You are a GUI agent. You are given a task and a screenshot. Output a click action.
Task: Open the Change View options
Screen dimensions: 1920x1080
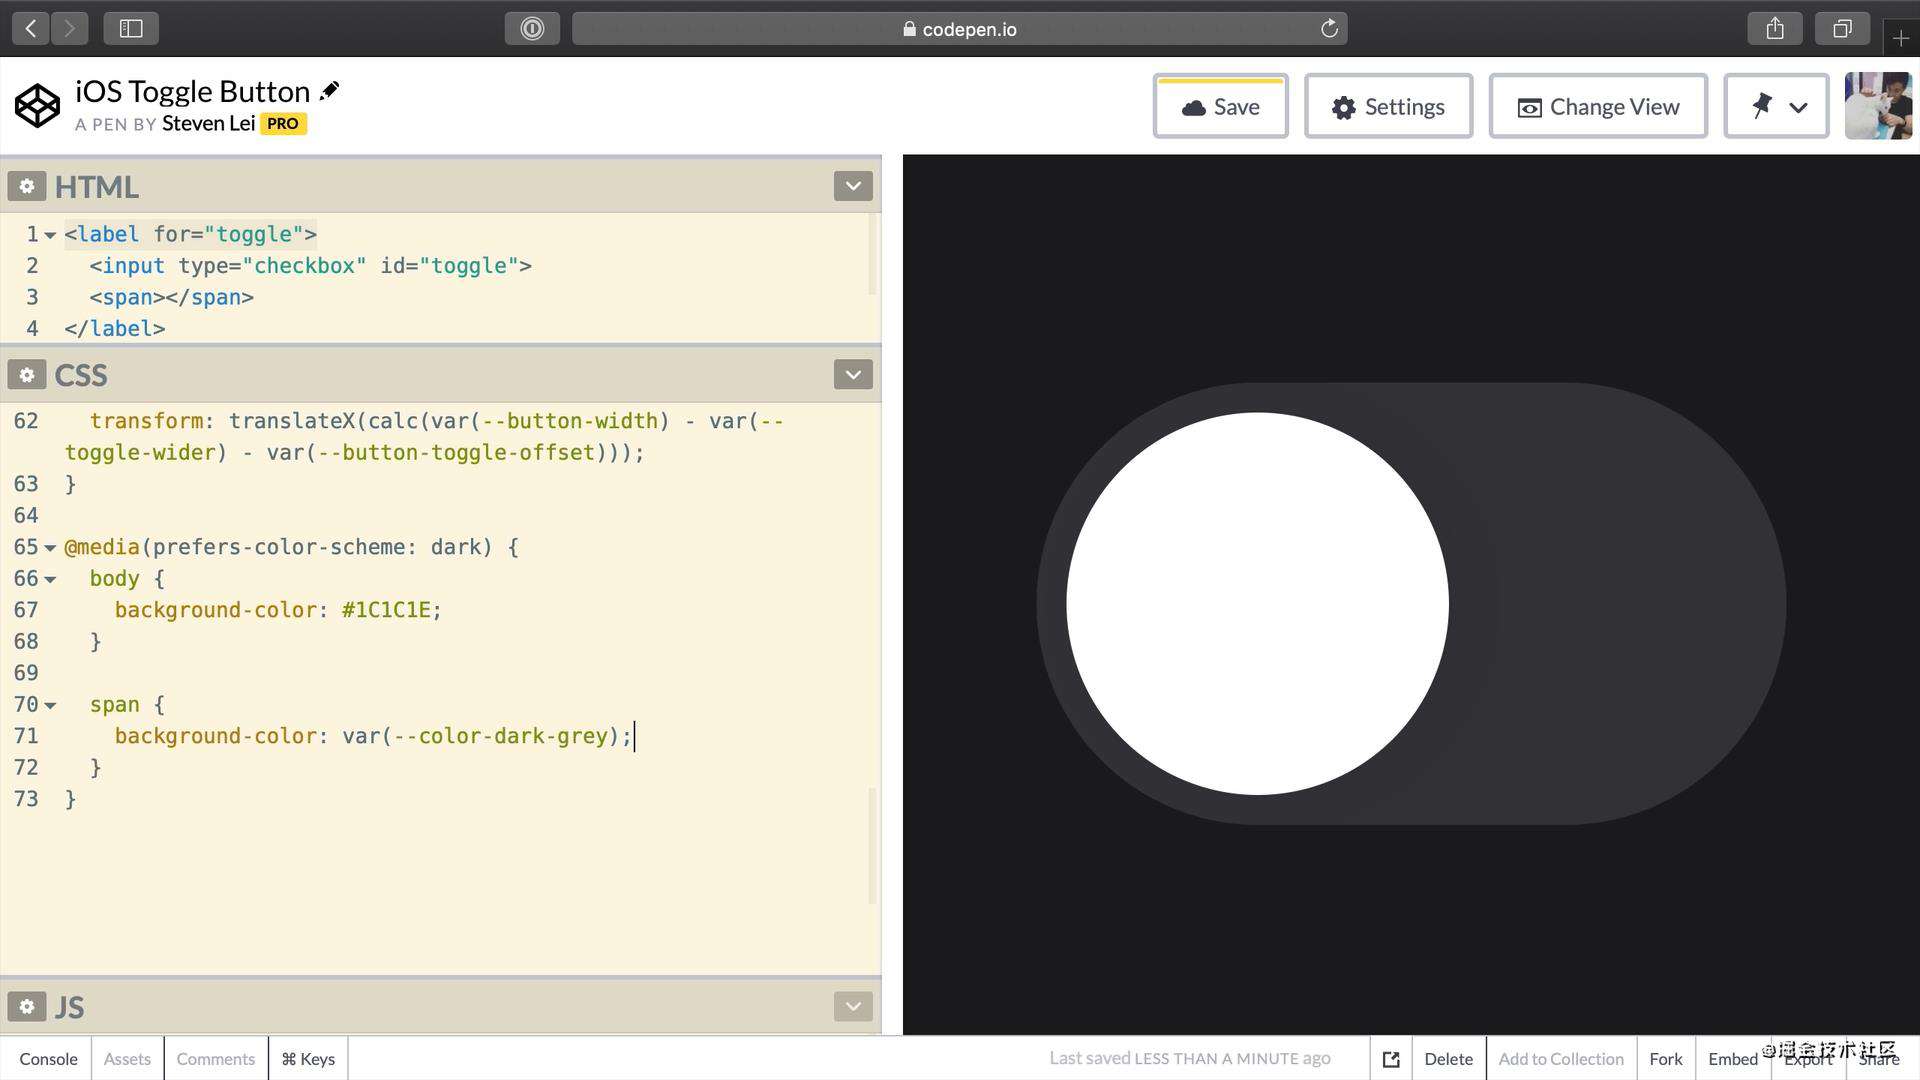click(x=1597, y=106)
